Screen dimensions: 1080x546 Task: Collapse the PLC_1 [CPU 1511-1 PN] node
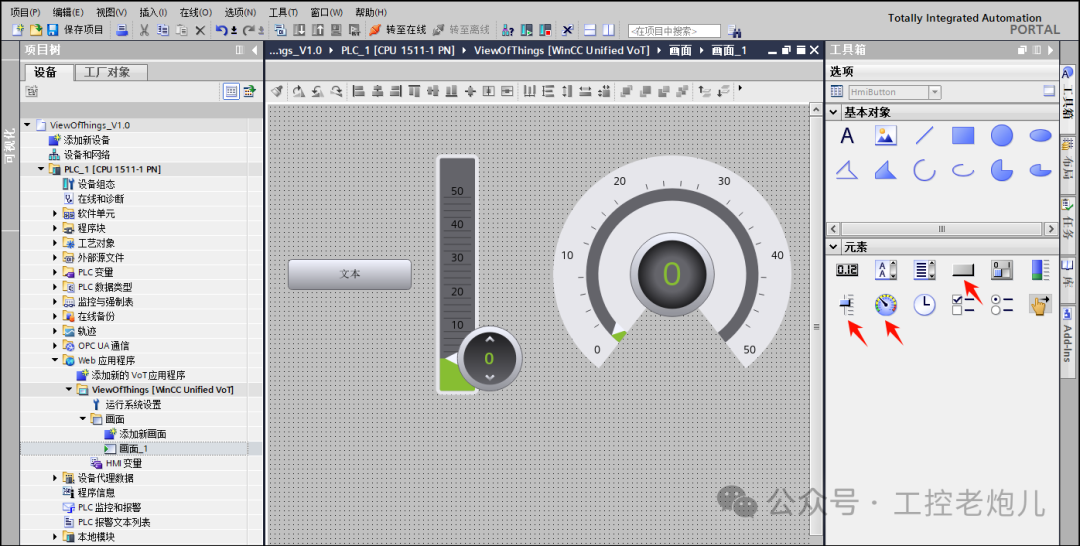pyautogui.click(x=41, y=169)
